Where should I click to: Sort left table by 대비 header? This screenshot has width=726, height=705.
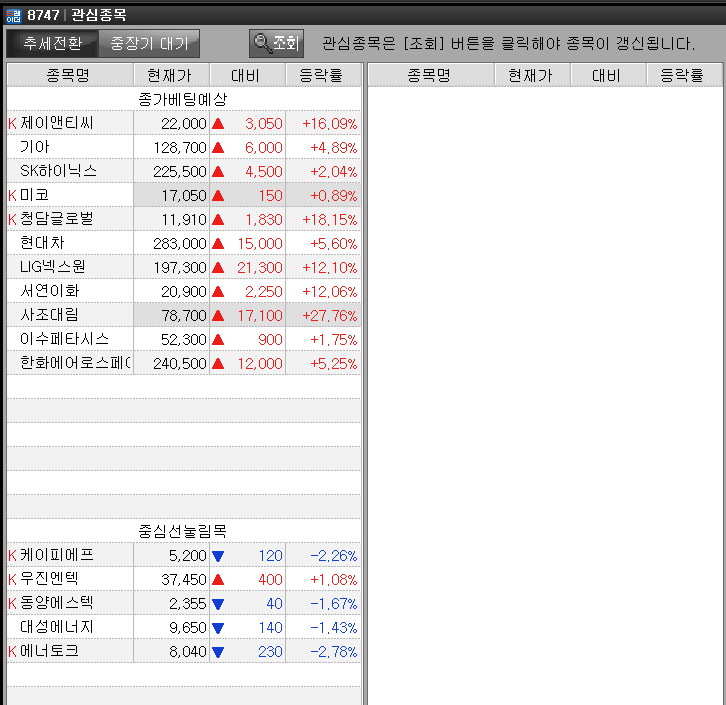click(247, 75)
